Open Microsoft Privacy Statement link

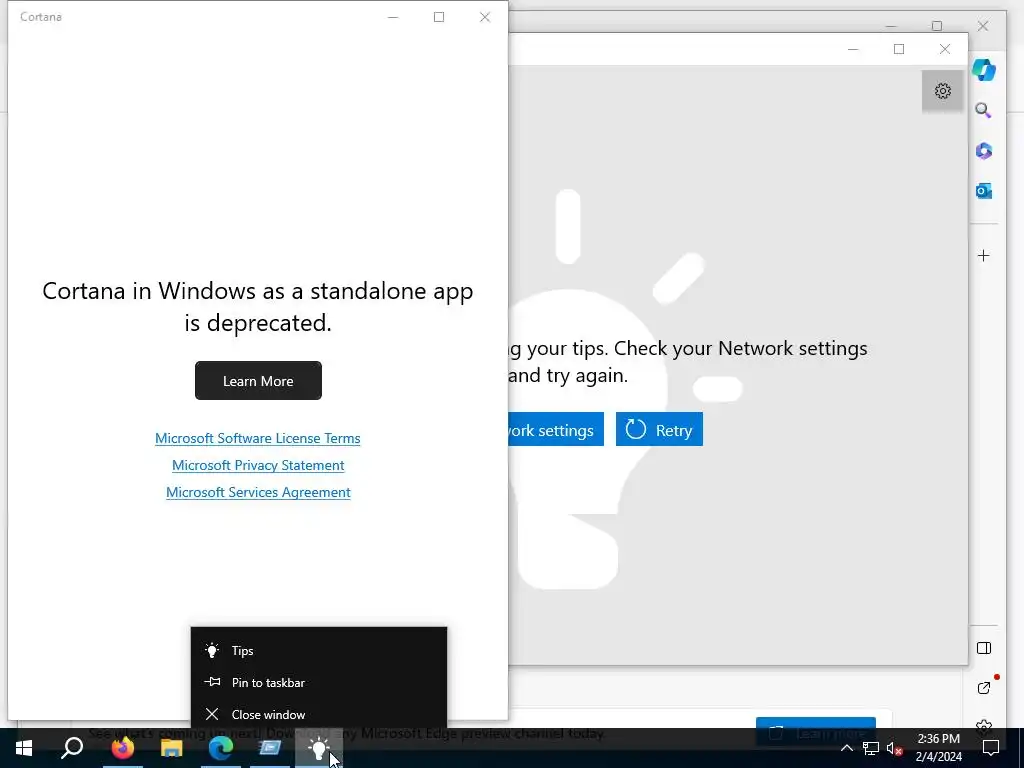coord(258,465)
